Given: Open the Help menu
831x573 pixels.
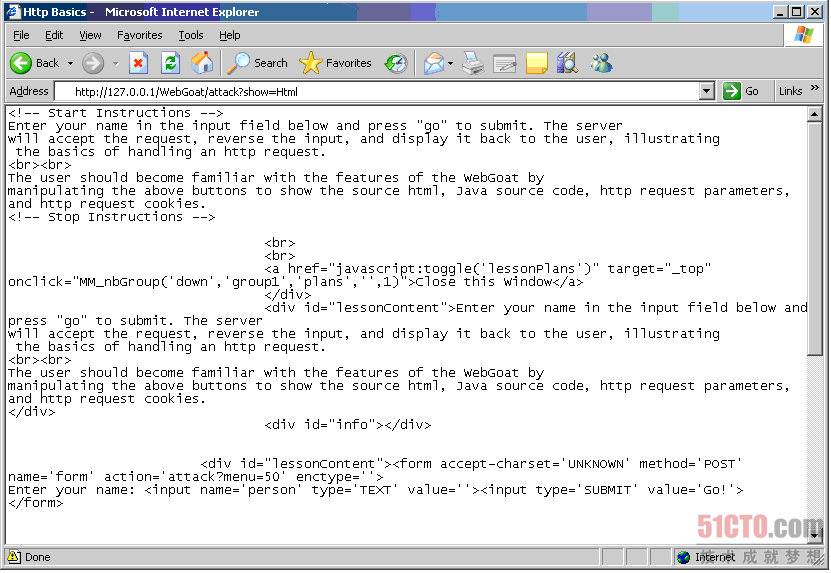Looking at the screenshot, I should (x=229, y=35).
